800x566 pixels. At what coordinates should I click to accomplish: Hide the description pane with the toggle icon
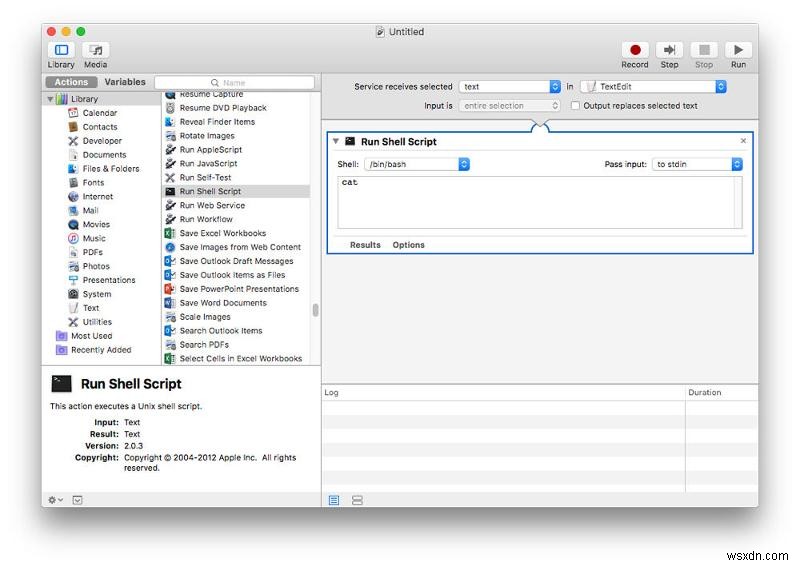pos(77,500)
